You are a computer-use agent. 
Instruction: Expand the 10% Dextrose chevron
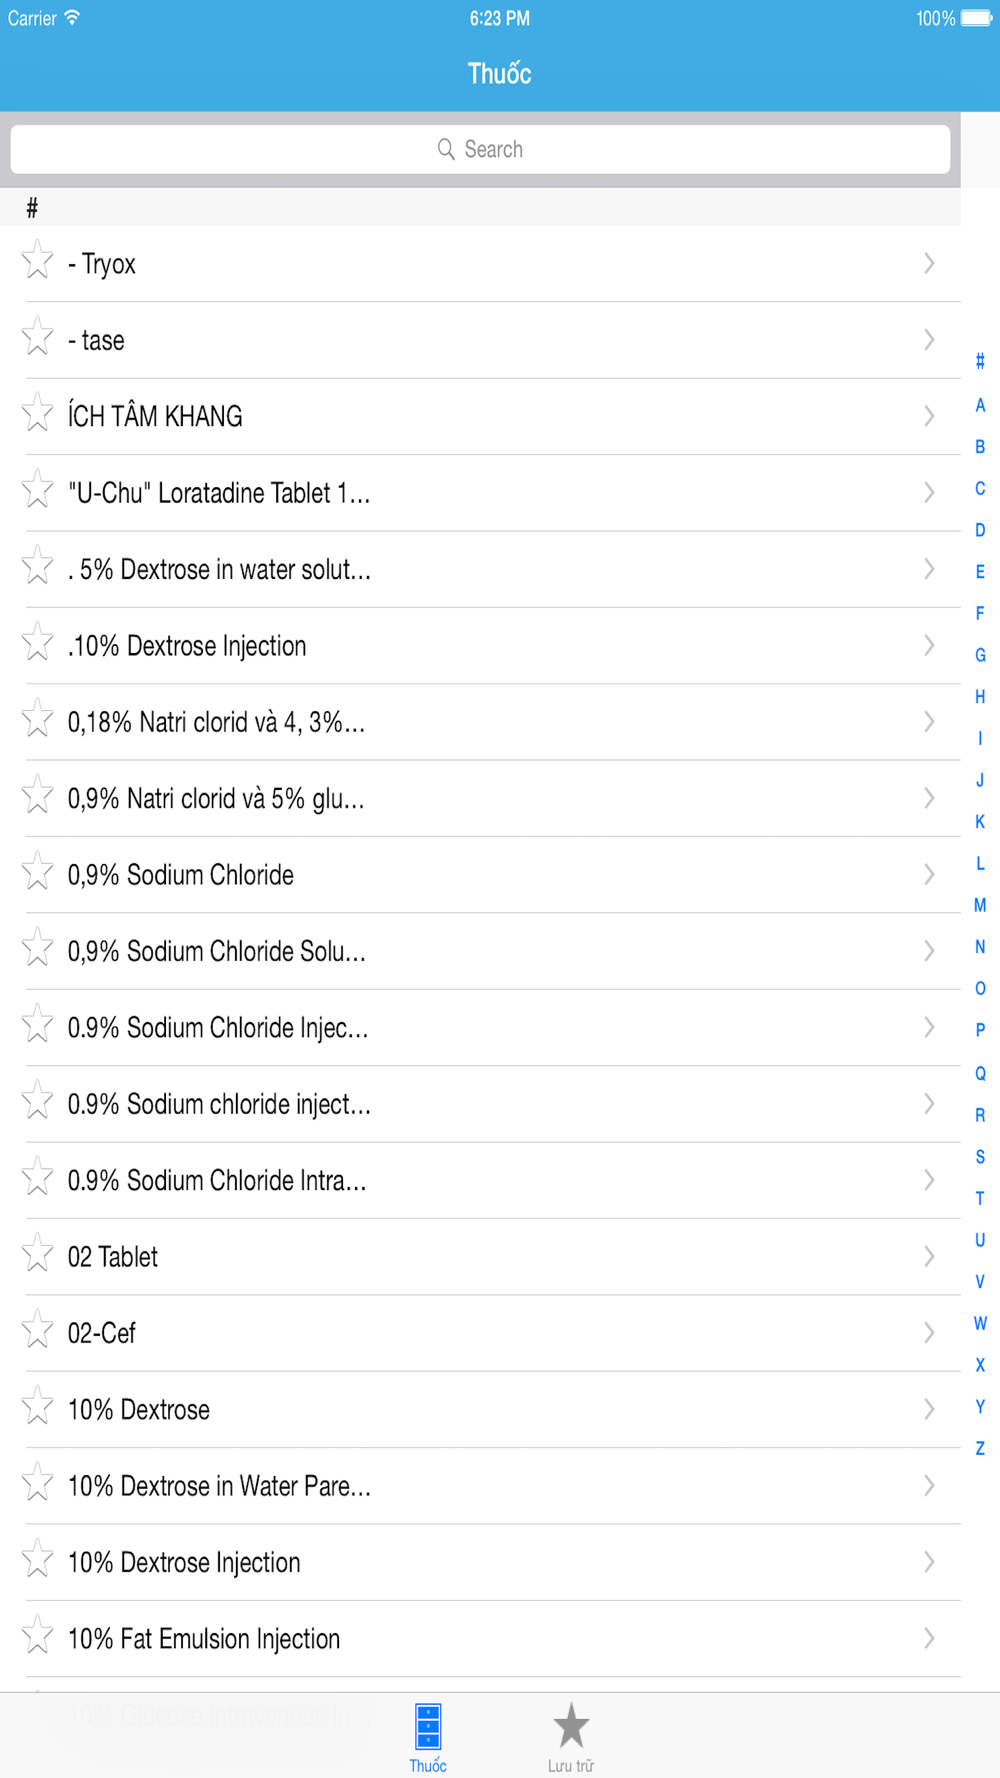coord(929,1409)
